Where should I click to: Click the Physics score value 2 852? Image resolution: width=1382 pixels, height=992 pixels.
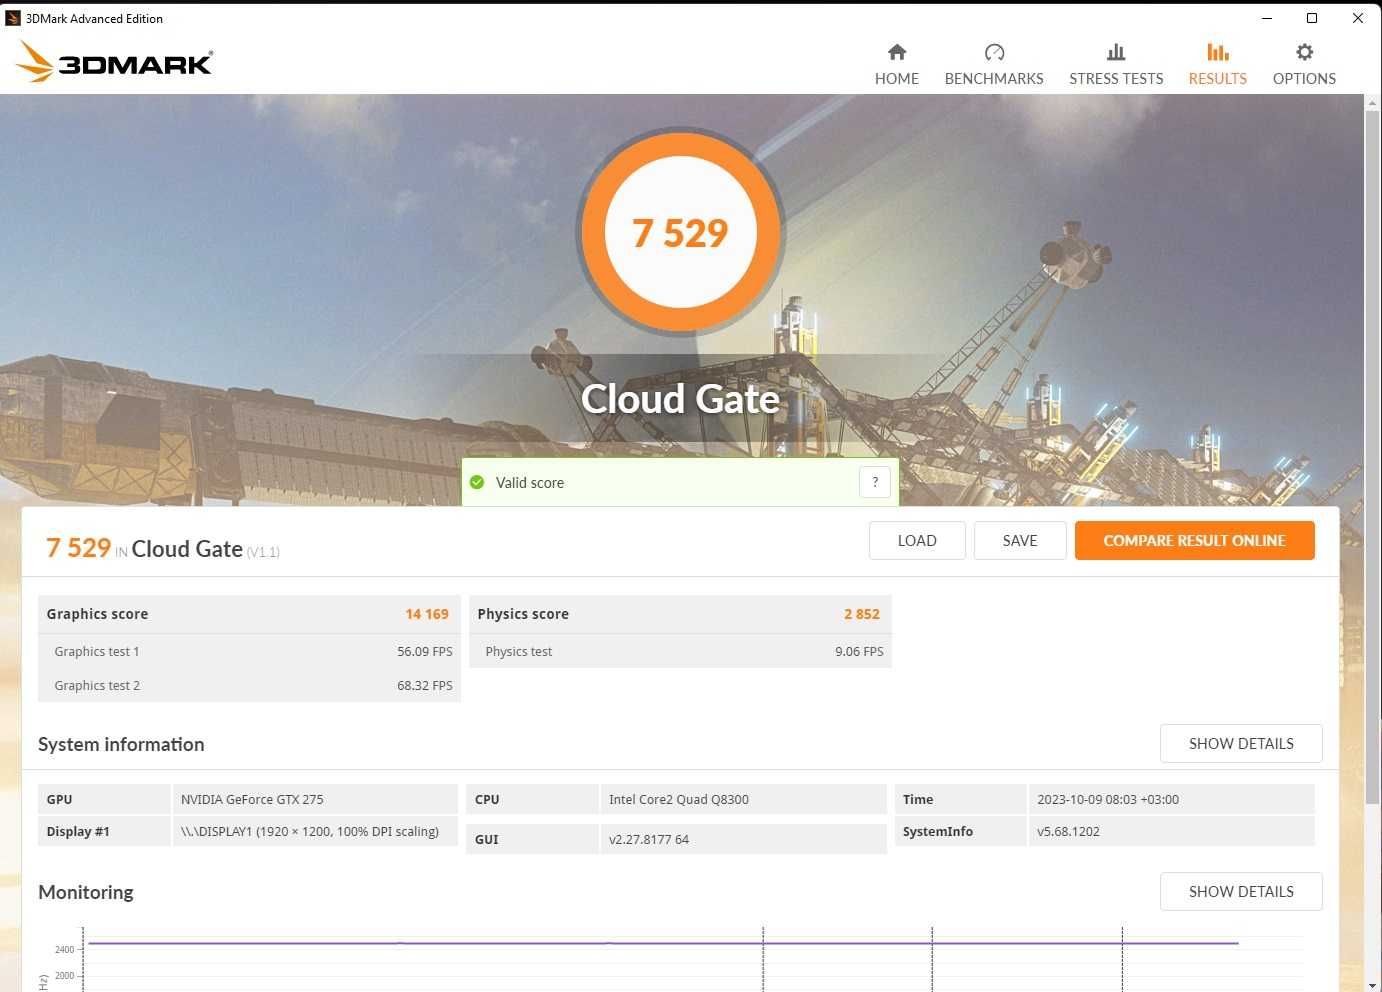(862, 614)
